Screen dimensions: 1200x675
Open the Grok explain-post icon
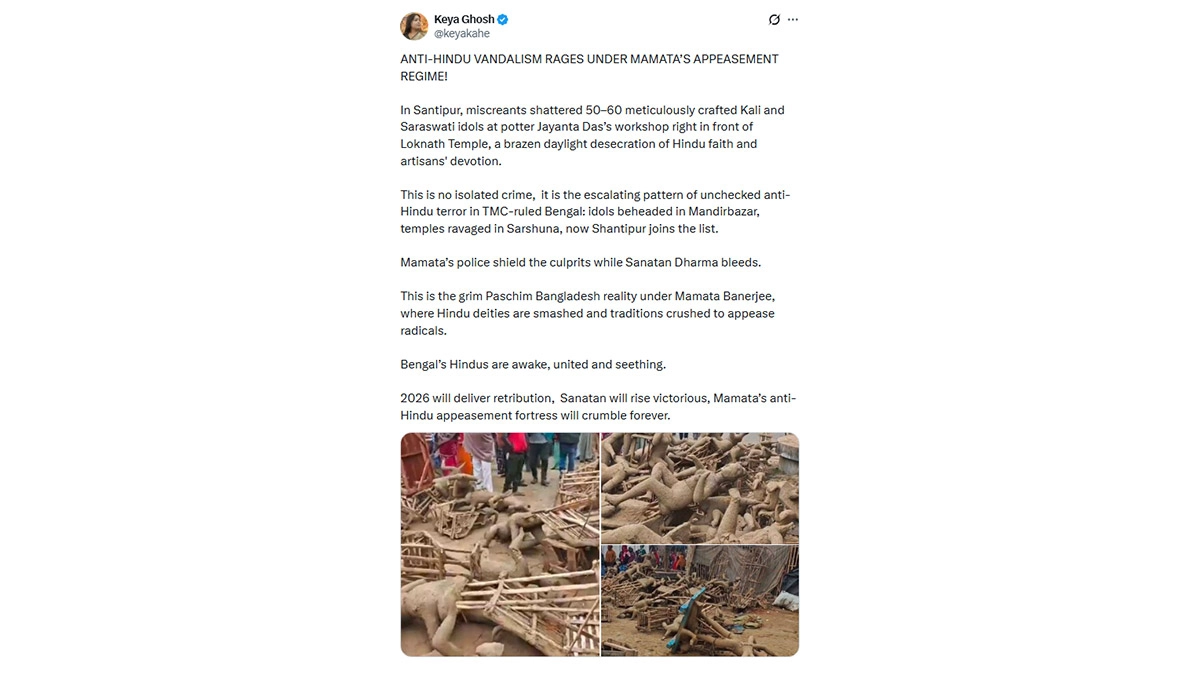pyautogui.click(x=773, y=20)
